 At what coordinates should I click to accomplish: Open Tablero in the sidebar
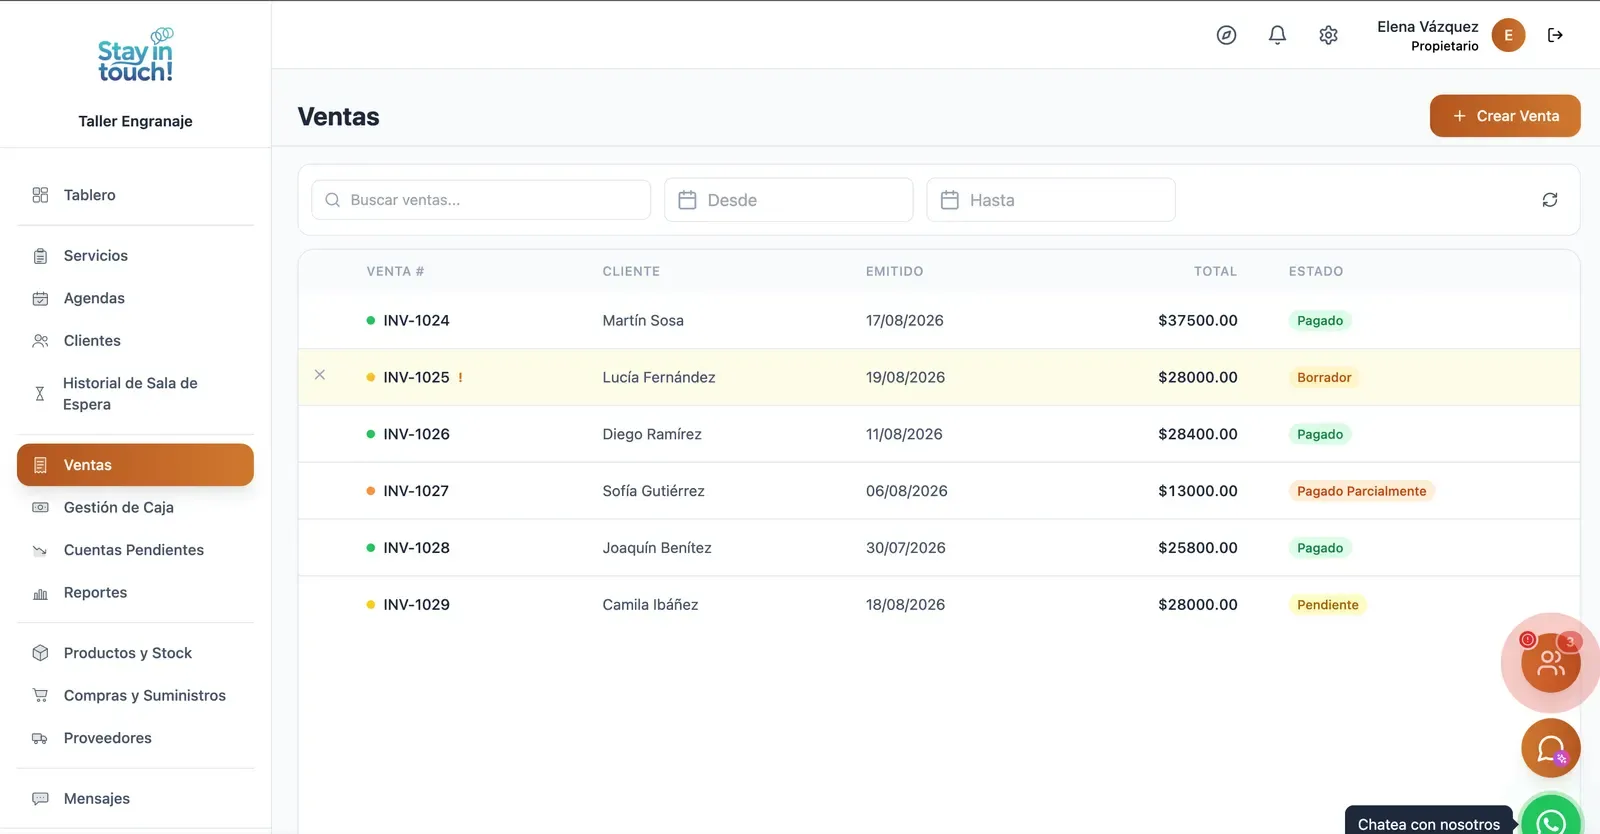tap(136, 195)
